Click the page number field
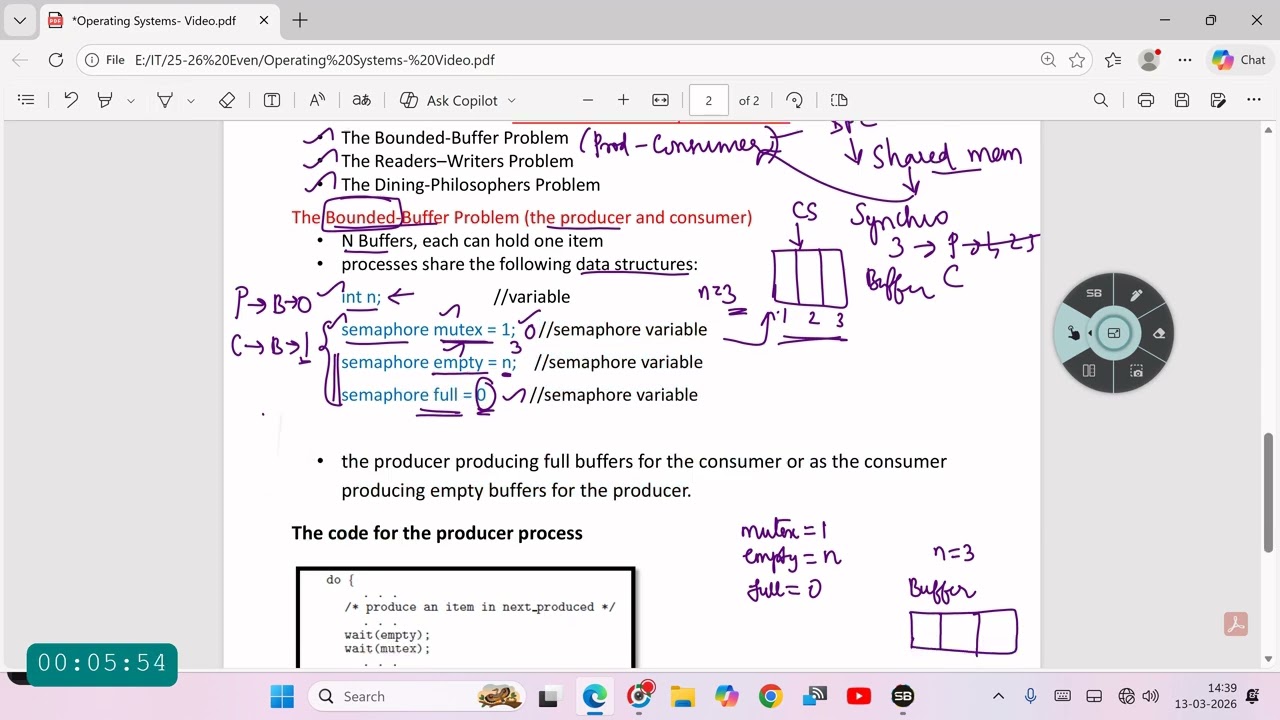The image size is (1280, 720). tap(709, 100)
